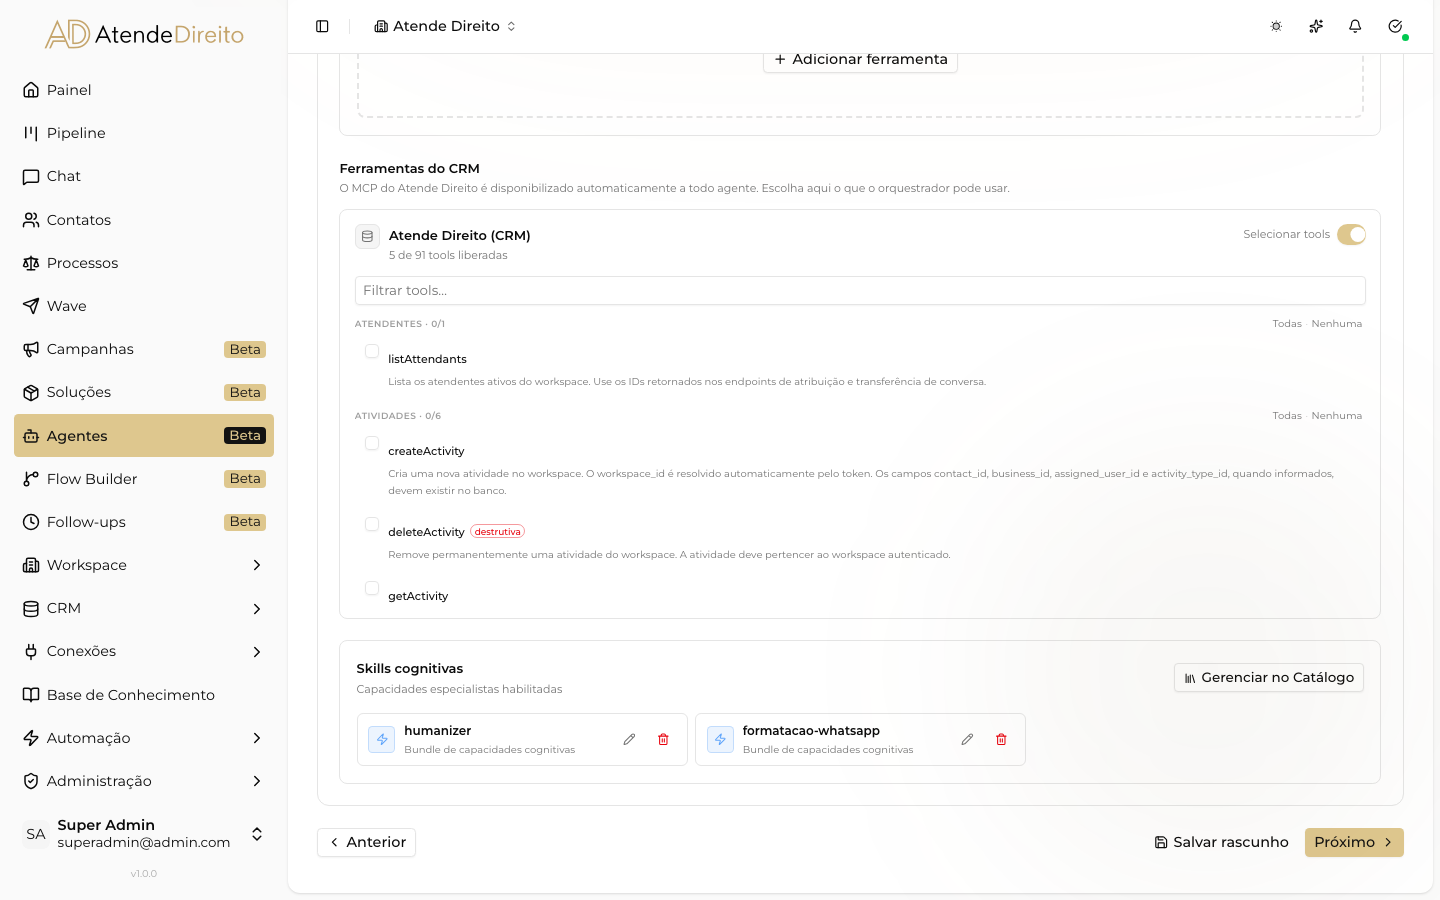
Task: Toggle the Selecionar tools switch
Action: pyautogui.click(x=1351, y=234)
